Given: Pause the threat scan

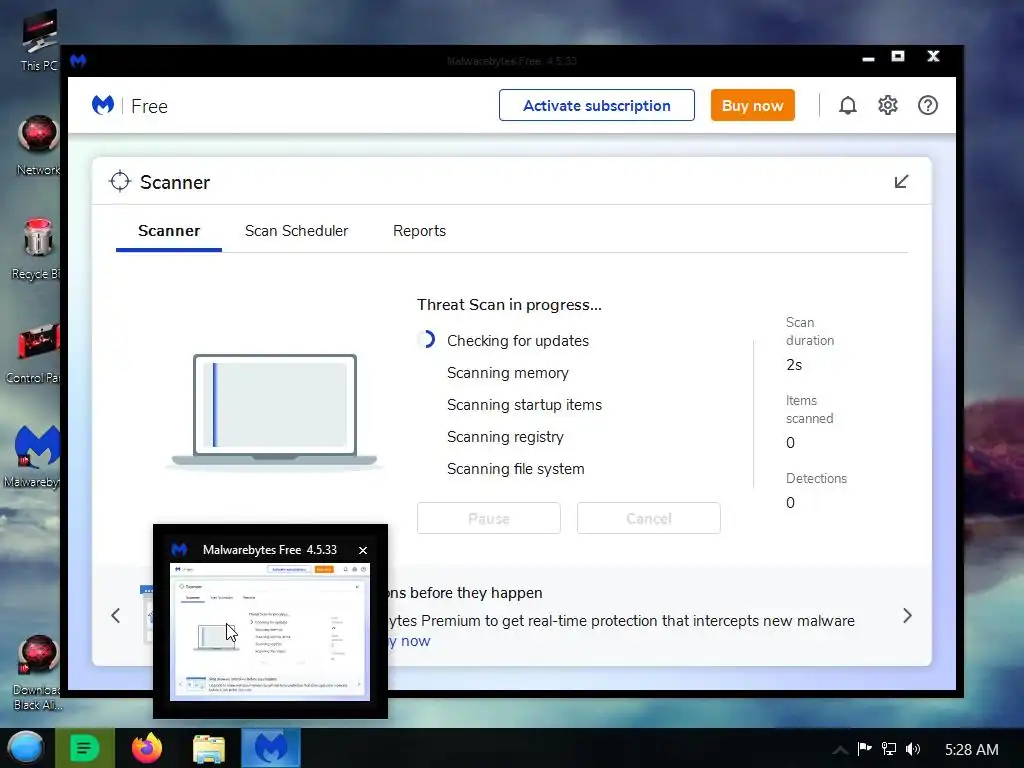Looking at the screenshot, I should click(x=488, y=518).
